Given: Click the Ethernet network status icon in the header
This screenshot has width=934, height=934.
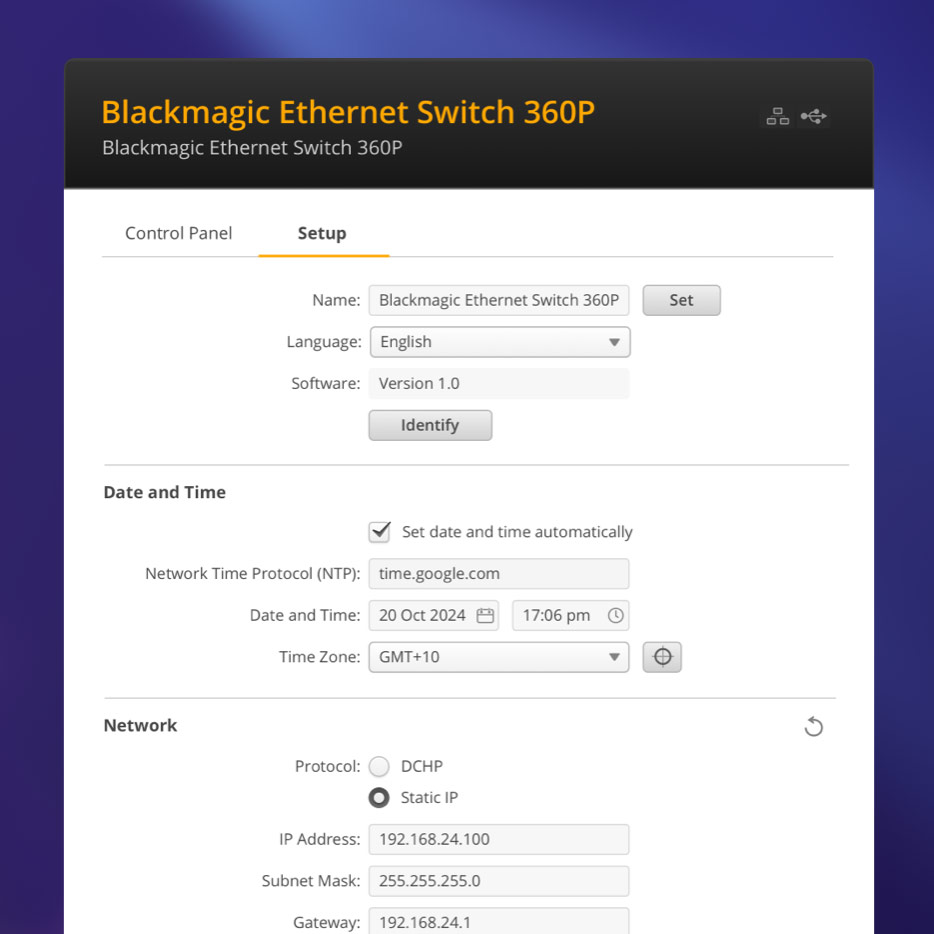Looking at the screenshot, I should coord(777,116).
